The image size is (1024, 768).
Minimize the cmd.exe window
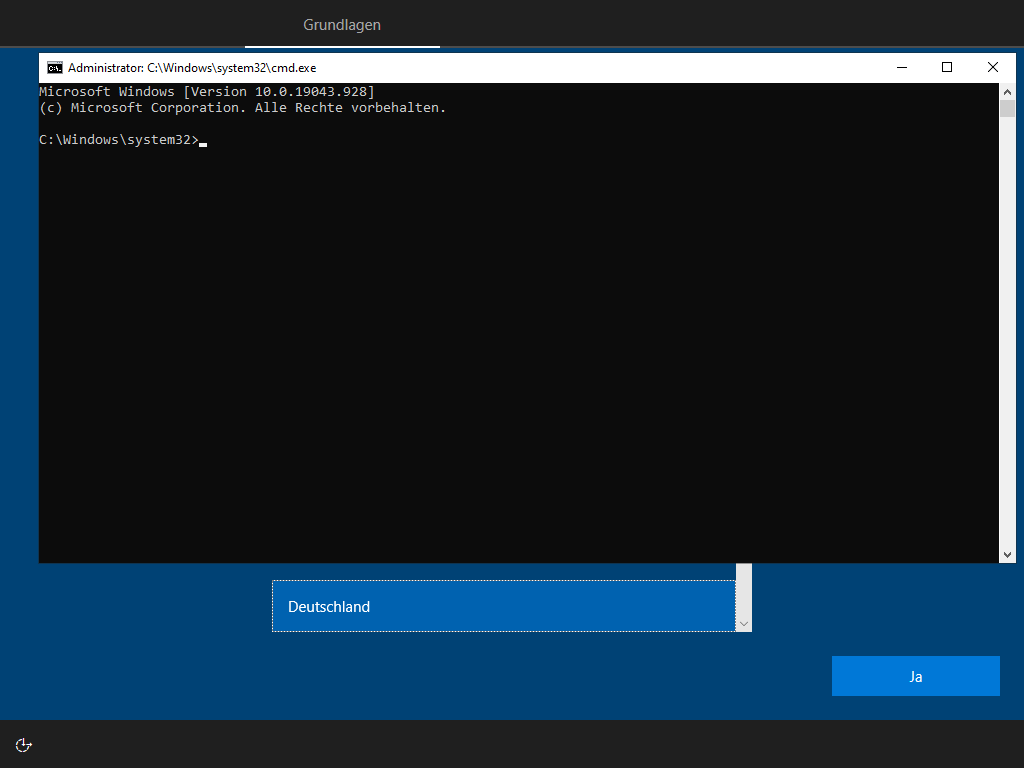pyautogui.click(x=902, y=67)
